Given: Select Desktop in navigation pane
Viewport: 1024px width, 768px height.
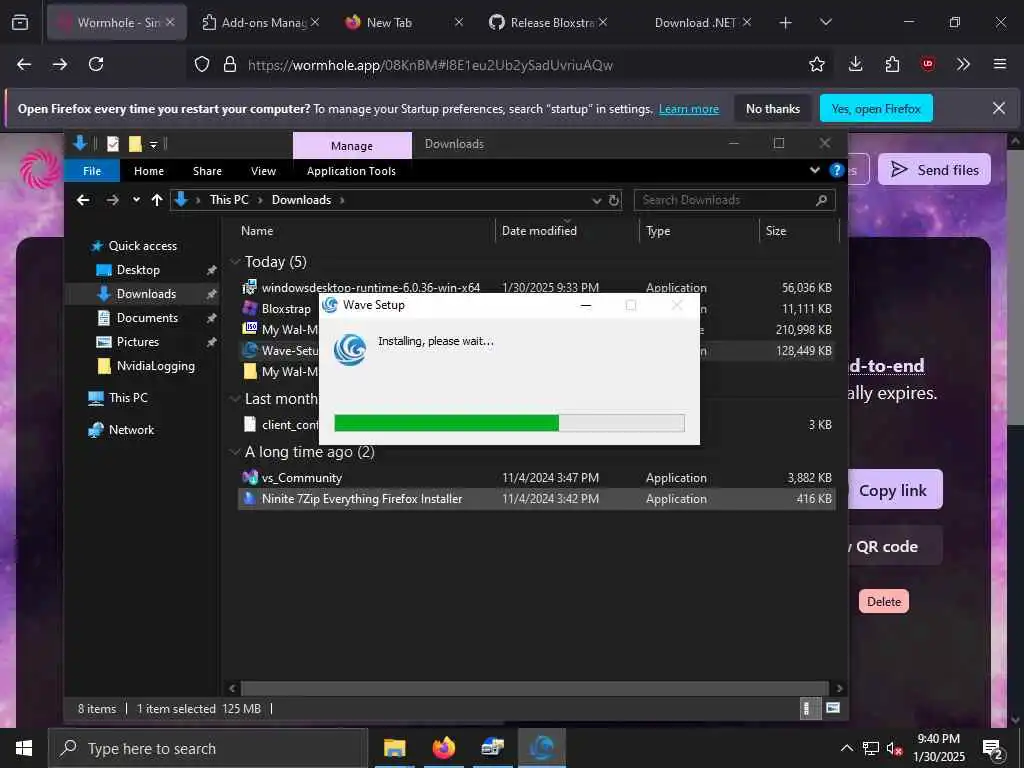Looking at the screenshot, I should tap(138, 270).
